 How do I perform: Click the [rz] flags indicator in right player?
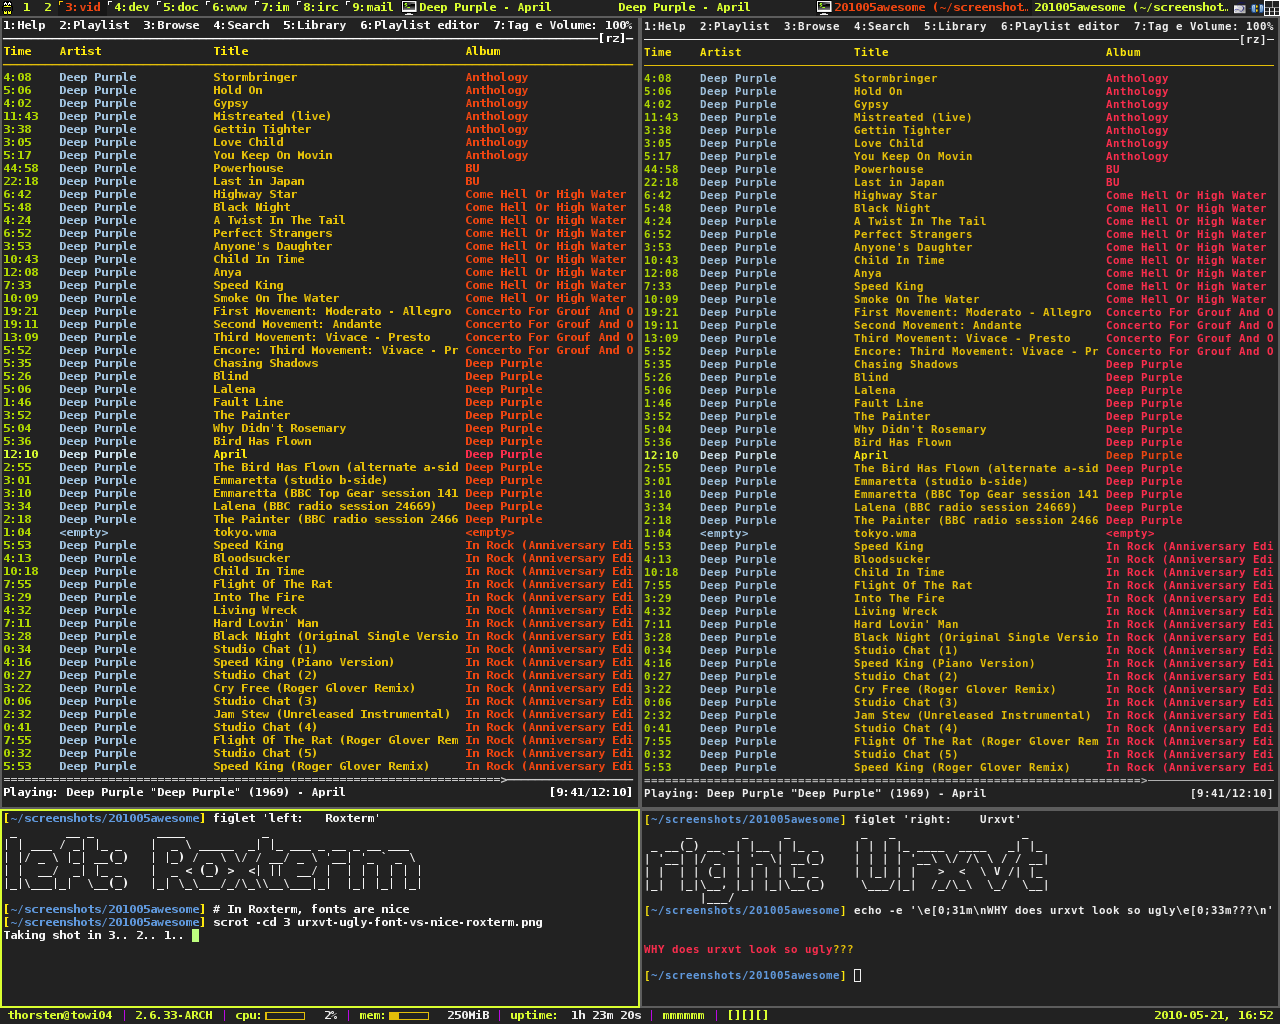coord(1253,39)
